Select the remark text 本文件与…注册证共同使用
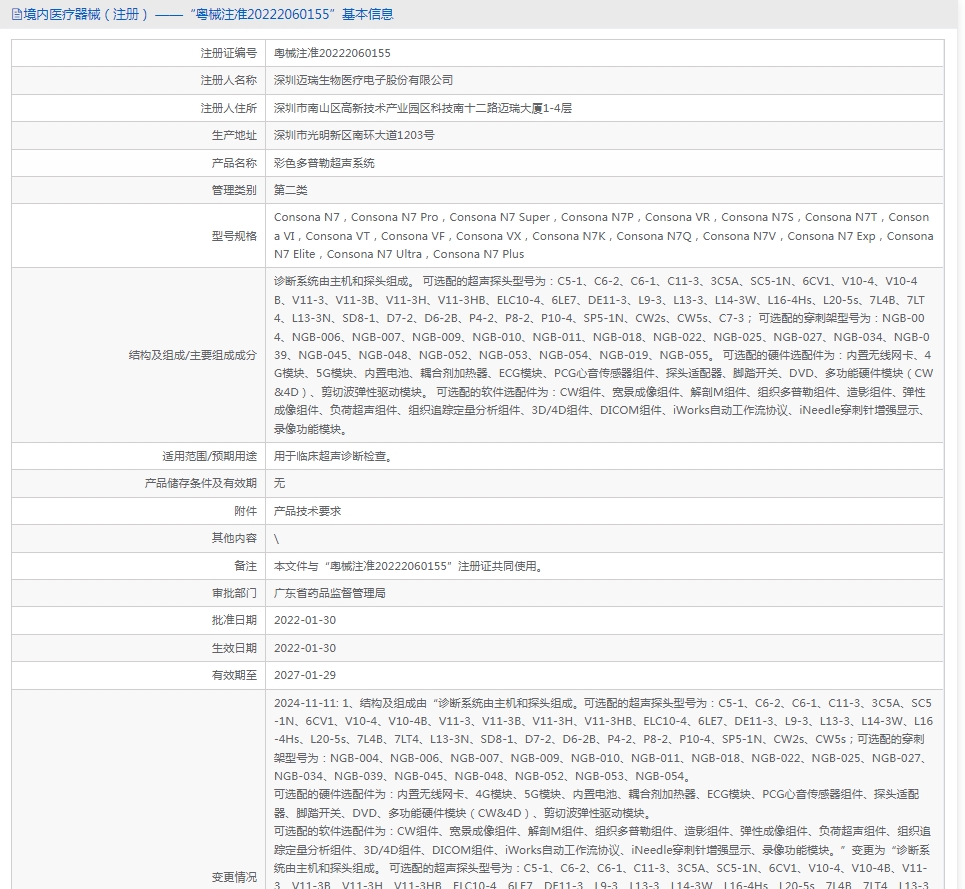Screen dimensions: 965x889 409,566
